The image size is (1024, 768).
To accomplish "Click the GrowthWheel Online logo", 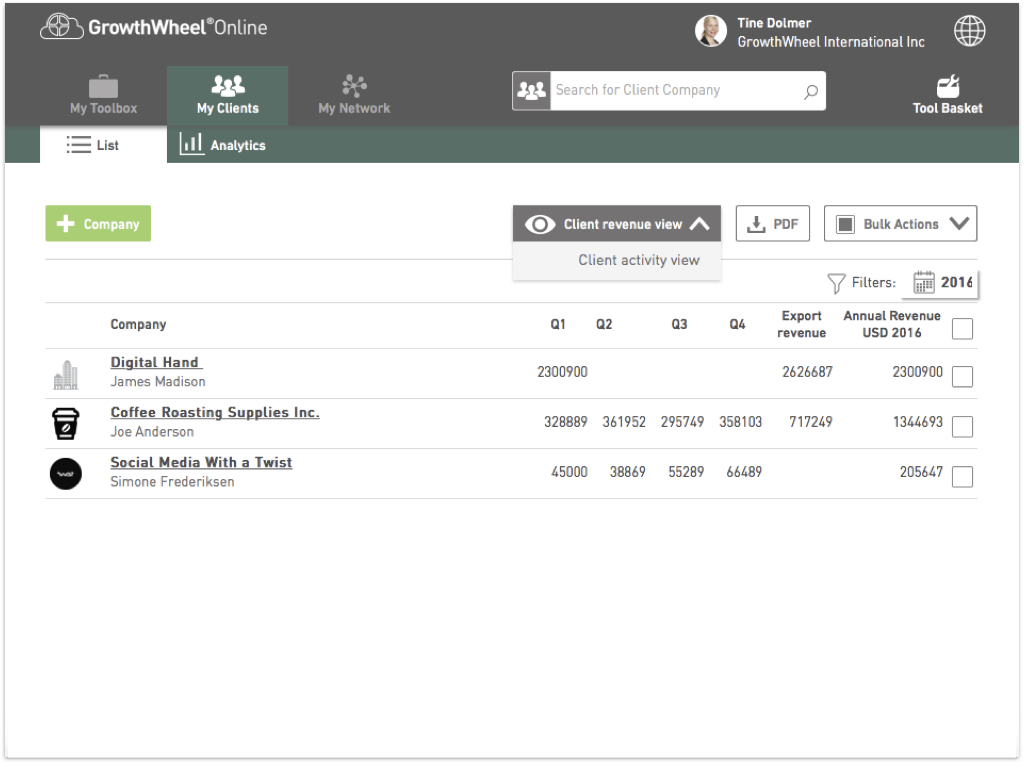I will 153,27.
